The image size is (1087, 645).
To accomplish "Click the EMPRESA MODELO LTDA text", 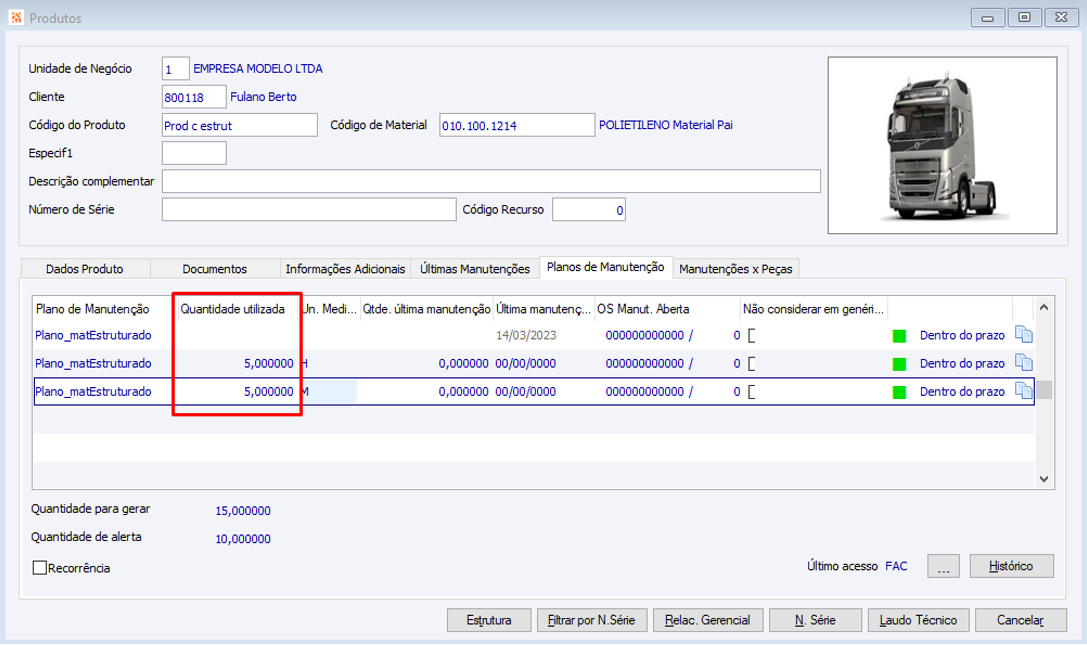I will [x=258, y=69].
